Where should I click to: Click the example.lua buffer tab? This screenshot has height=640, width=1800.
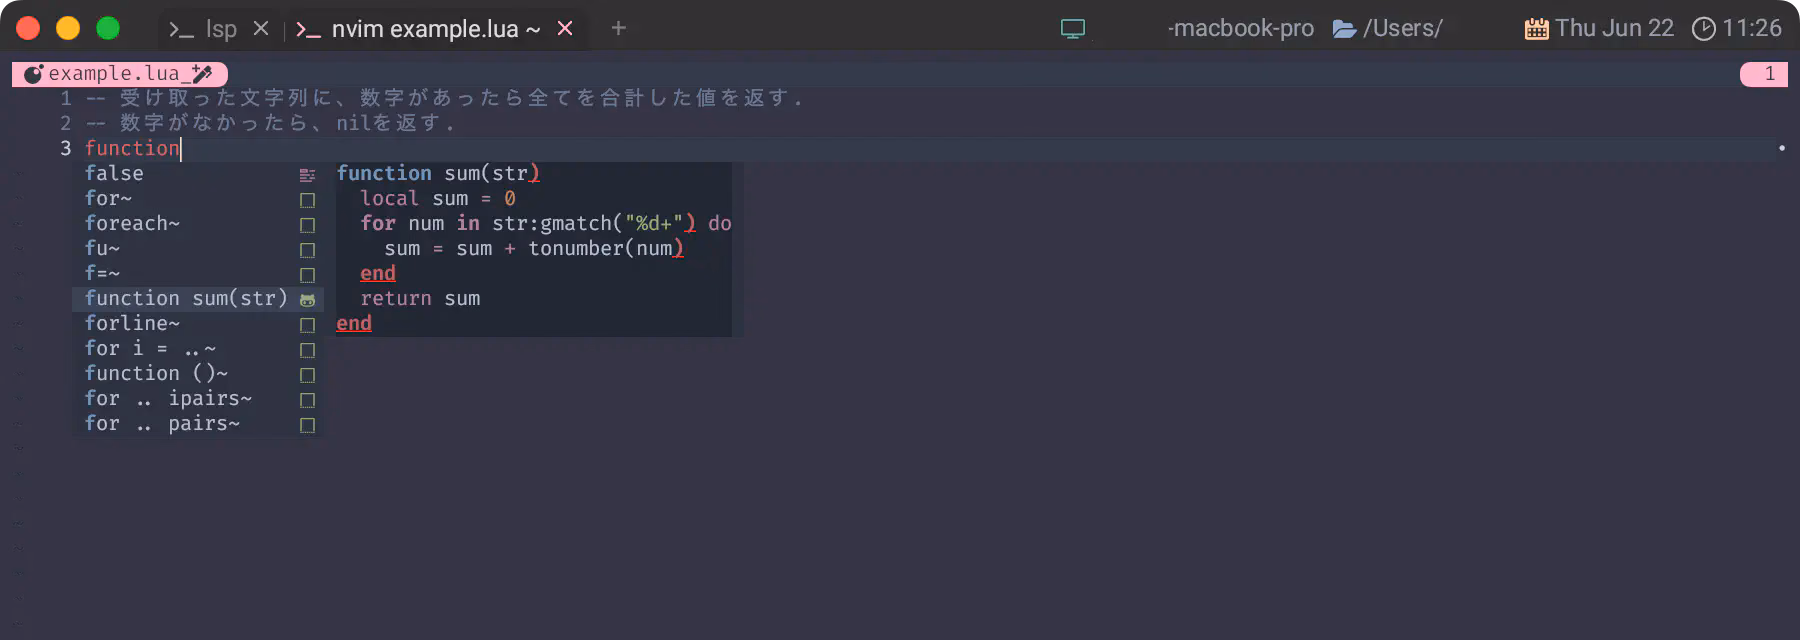point(120,74)
